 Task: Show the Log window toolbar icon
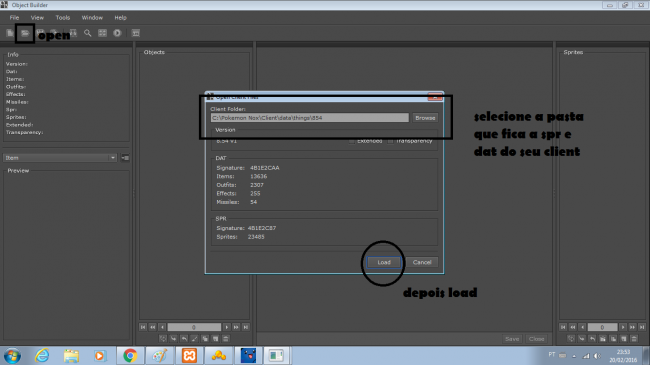pos(136,33)
